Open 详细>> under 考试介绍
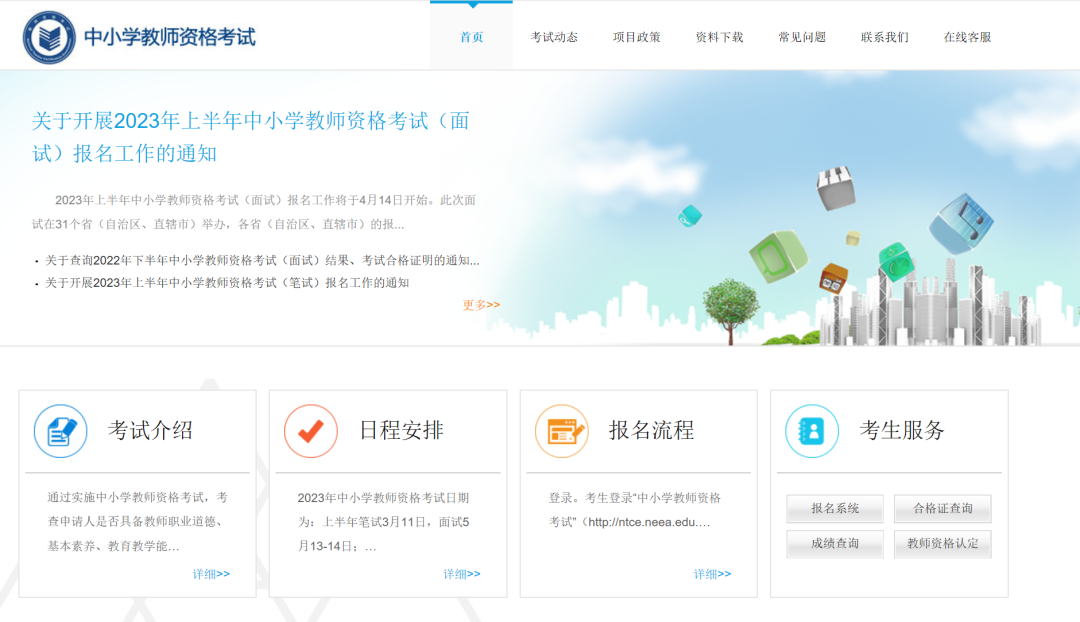 pos(213,573)
